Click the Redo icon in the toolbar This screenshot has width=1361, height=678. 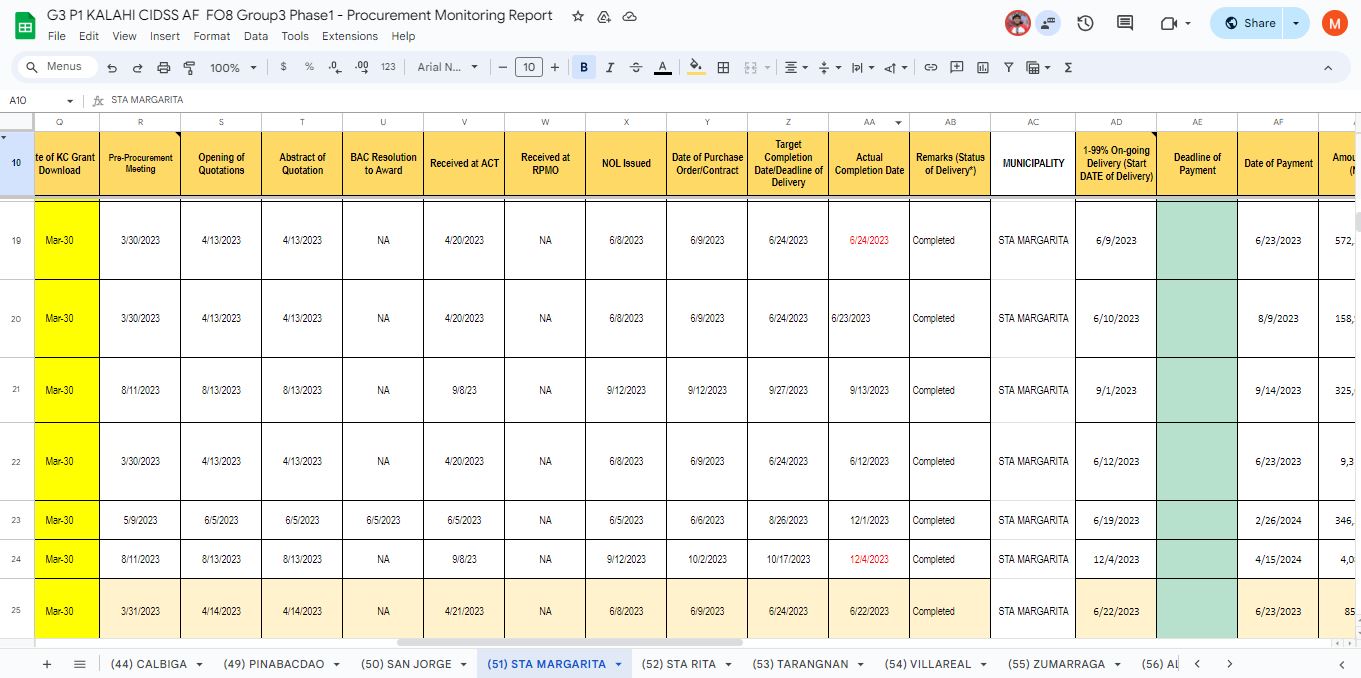tap(137, 67)
